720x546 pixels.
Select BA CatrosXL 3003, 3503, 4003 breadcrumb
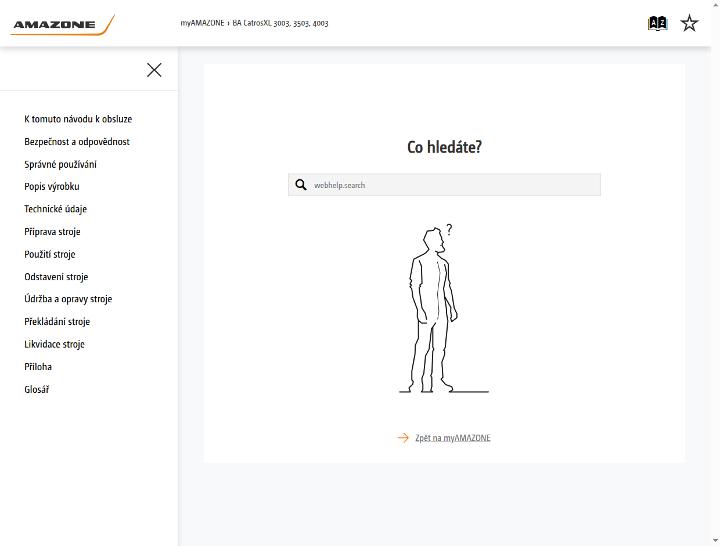[280, 23]
